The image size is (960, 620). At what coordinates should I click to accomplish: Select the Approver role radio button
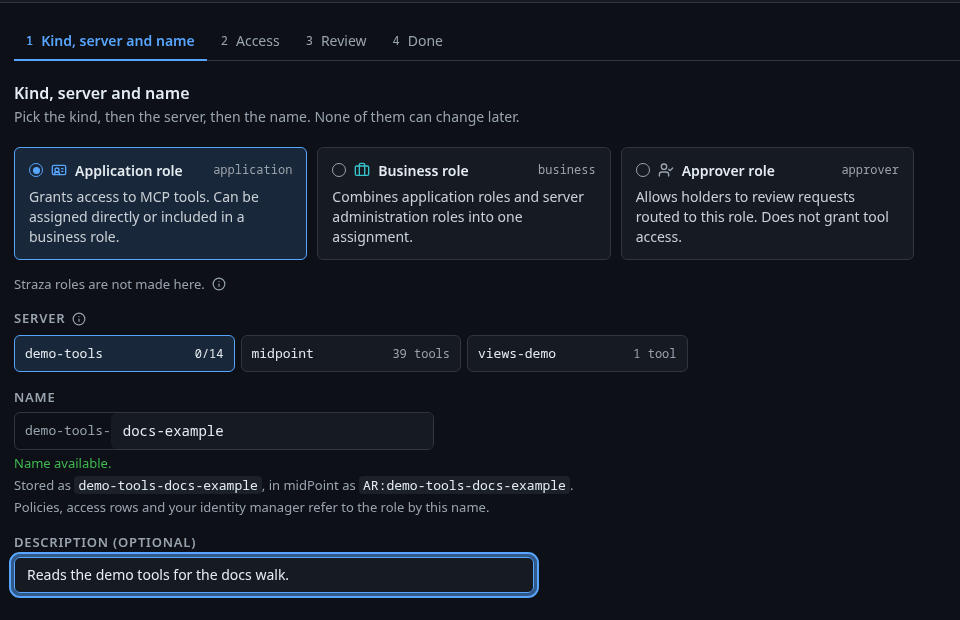(643, 170)
